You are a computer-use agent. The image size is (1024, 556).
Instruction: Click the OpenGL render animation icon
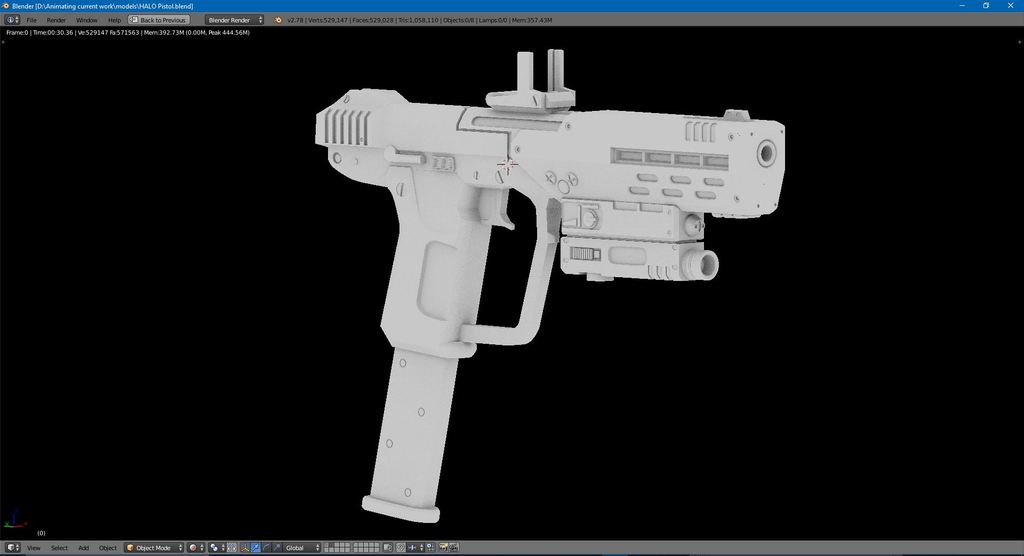(x=454, y=548)
